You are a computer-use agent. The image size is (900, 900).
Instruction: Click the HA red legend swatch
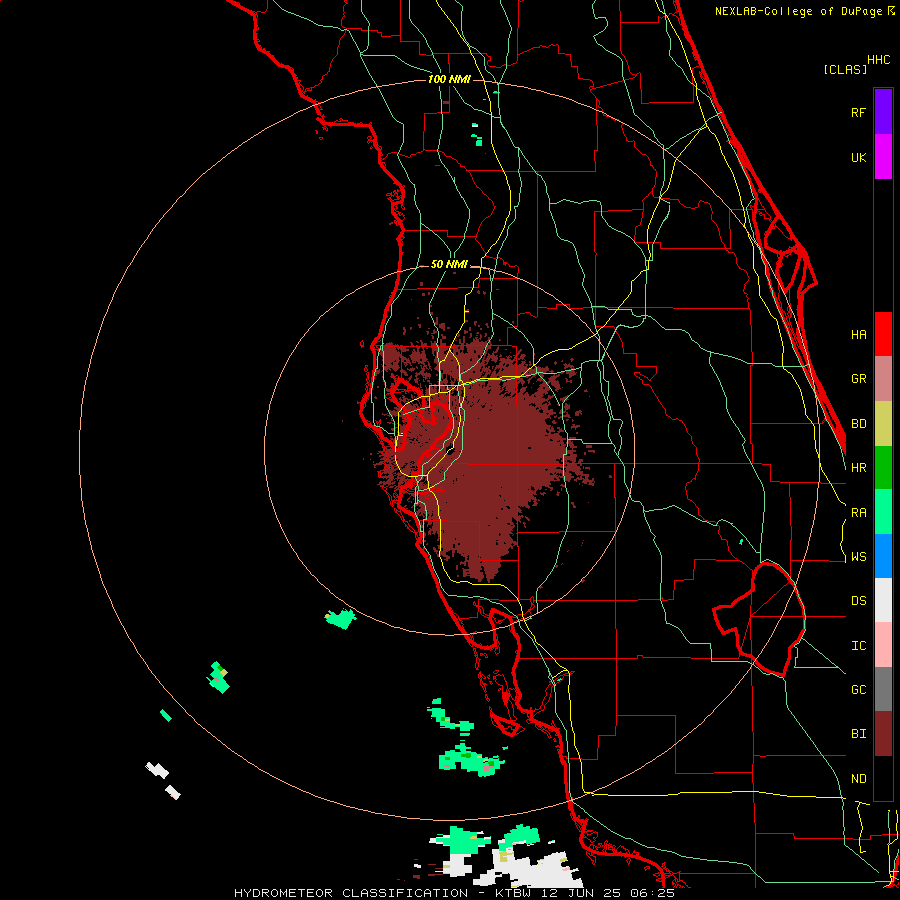point(883,334)
